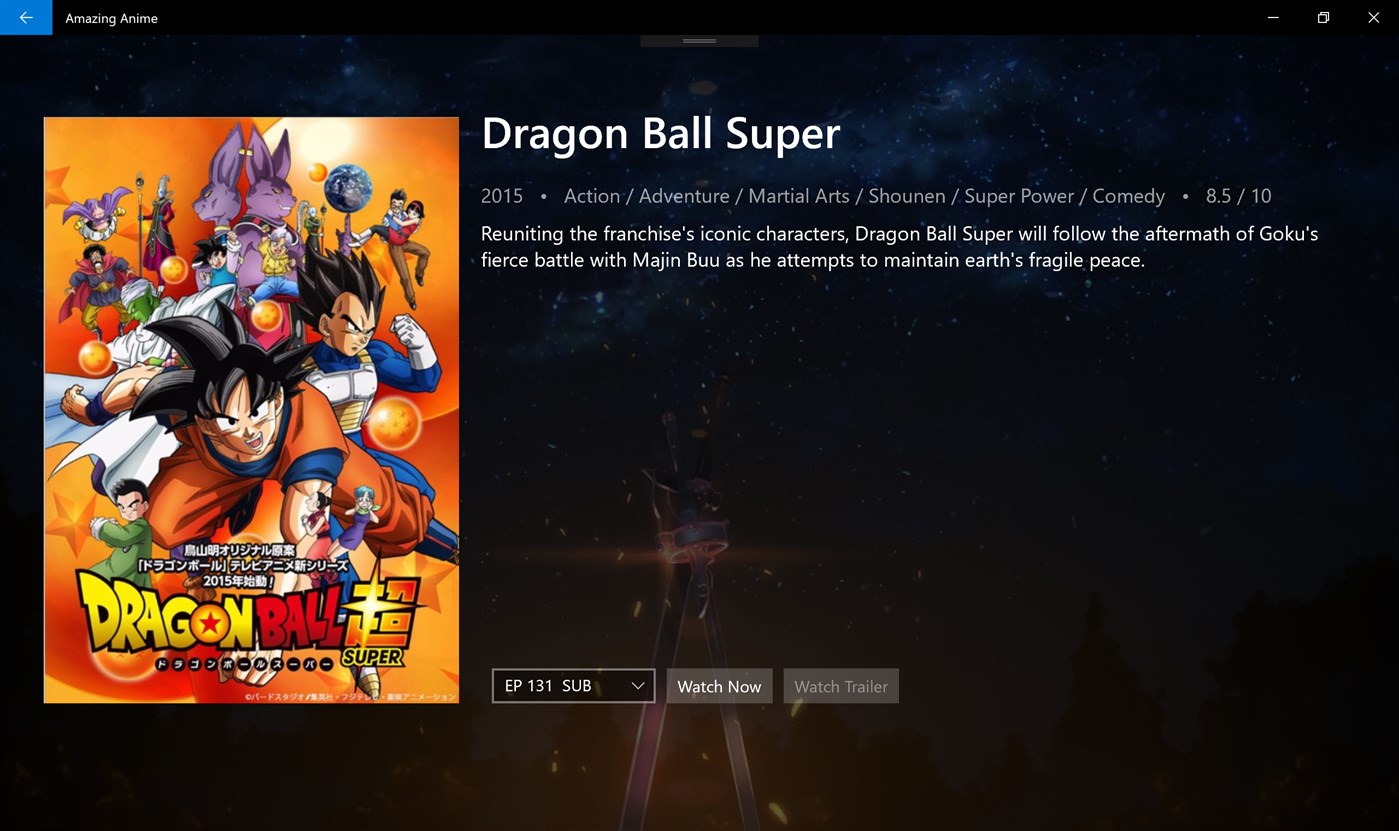Image resolution: width=1399 pixels, height=831 pixels.
Task: Open the Dragon Ball Super poster image
Action: [251, 410]
